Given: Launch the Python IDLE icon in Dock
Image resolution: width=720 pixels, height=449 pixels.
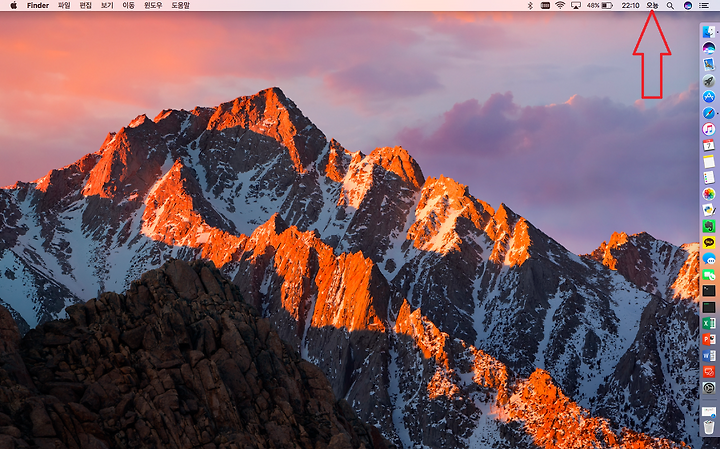Looking at the screenshot, I should pos(709,210).
